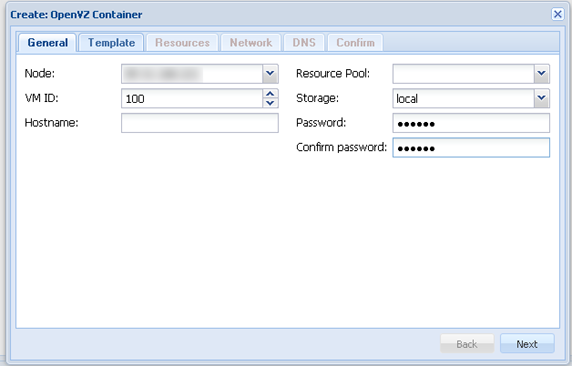
Task: Click the Node selection field
Action: (192, 74)
